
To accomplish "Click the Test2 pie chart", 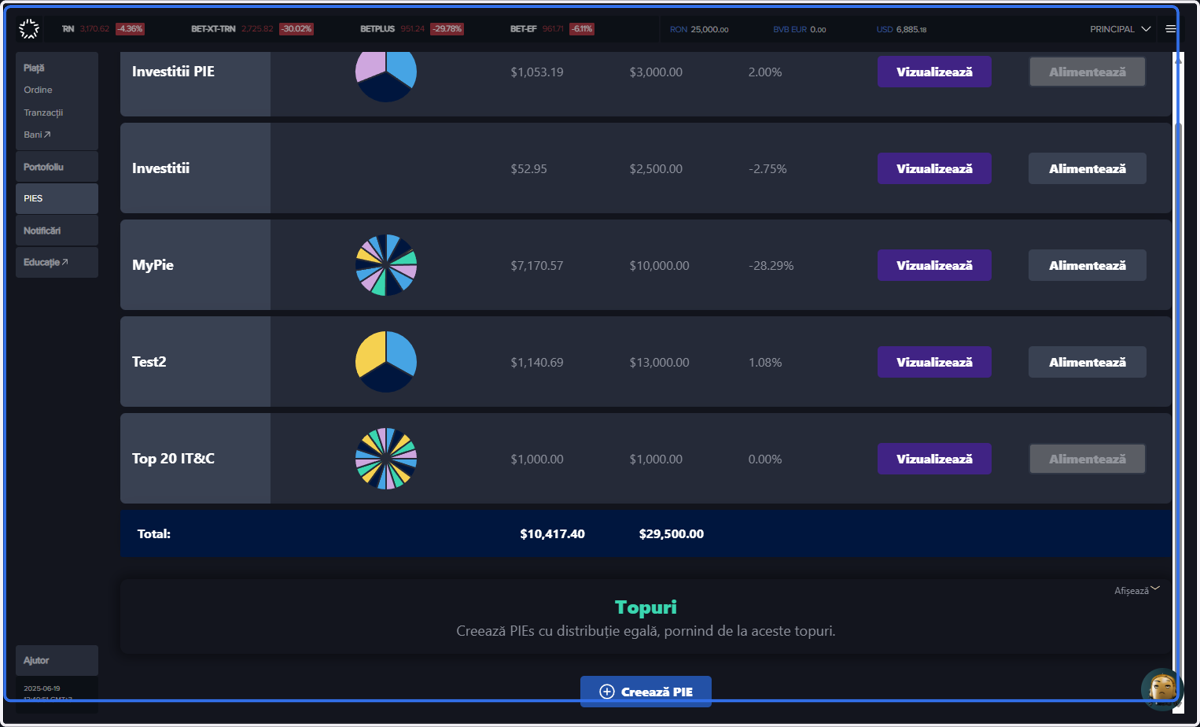I will click(386, 362).
